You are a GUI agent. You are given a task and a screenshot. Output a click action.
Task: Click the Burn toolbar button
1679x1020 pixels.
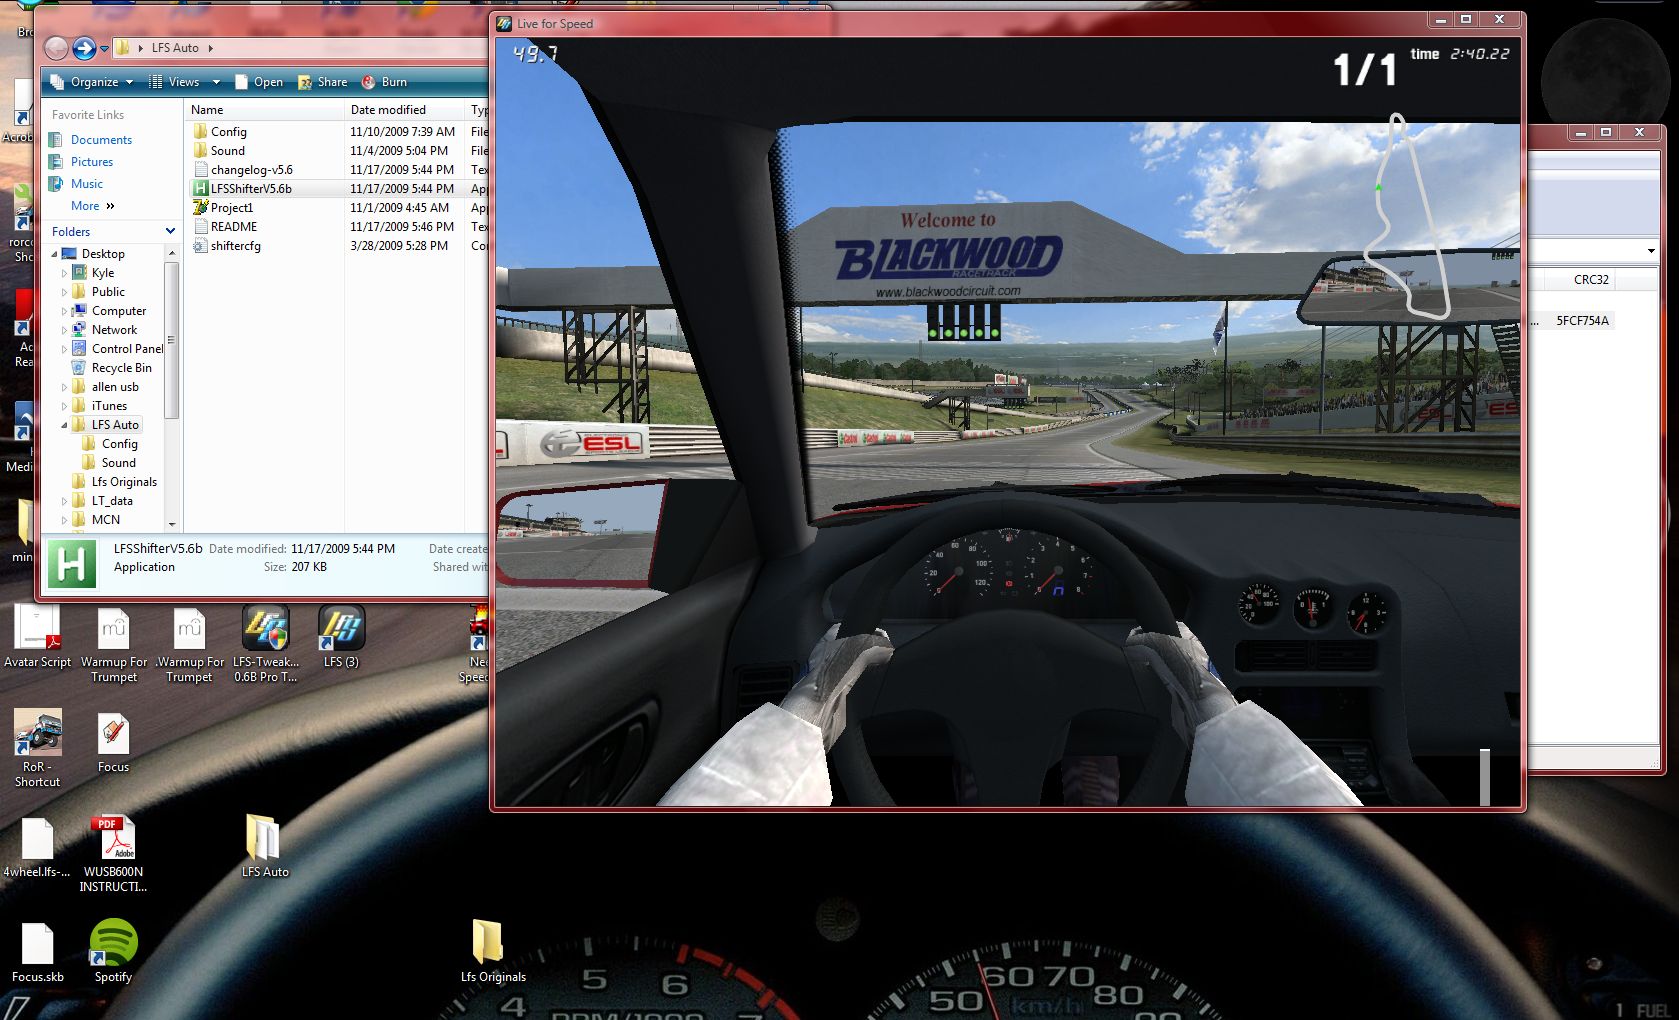point(385,82)
